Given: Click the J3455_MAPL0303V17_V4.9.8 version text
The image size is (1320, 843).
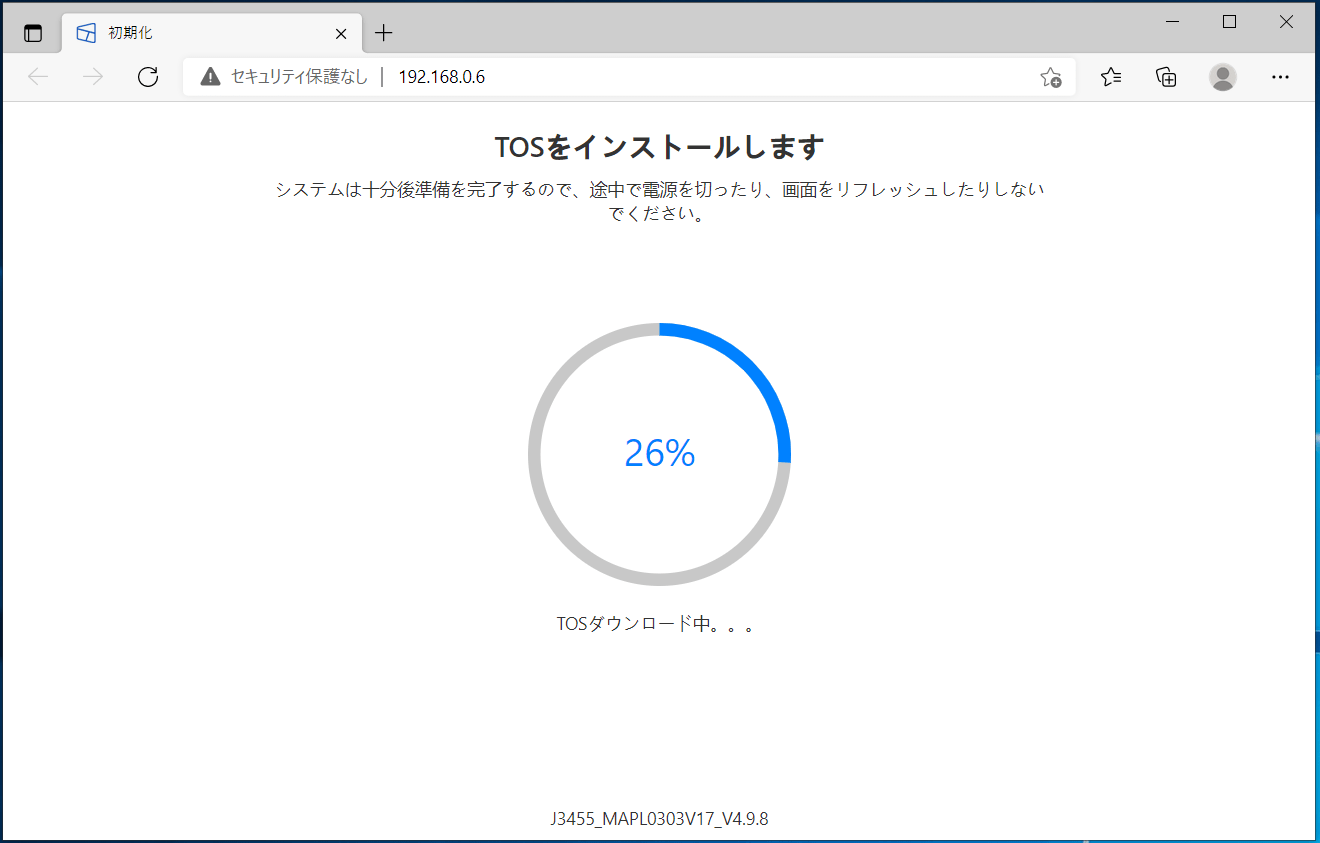Looking at the screenshot, I should (659, 819).
